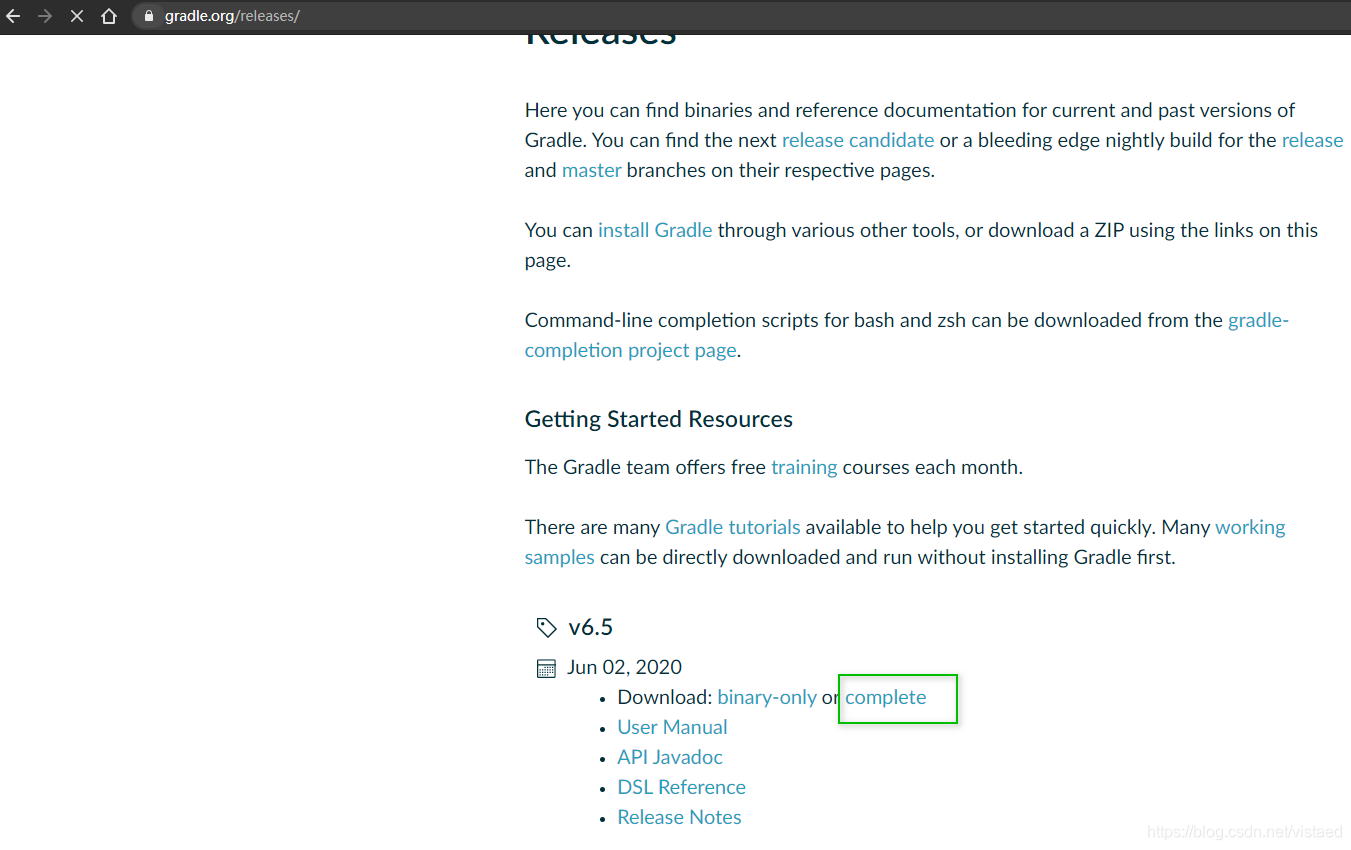Go back with the browser back arrow
This screenshot has width=1351, height=850.
(x=13, y=16)
